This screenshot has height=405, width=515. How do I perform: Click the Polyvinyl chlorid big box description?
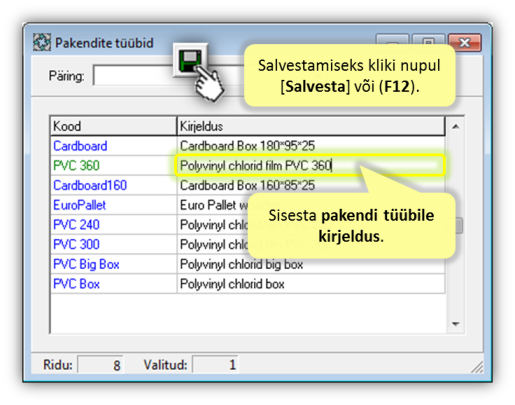pos(242,264)
